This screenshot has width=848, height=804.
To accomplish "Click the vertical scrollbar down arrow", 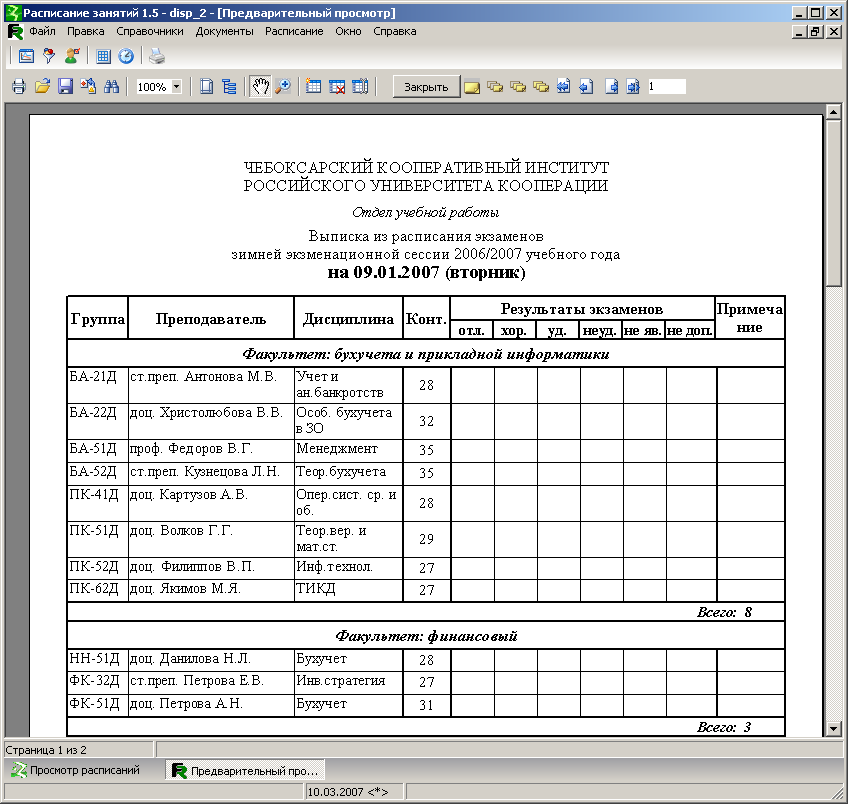I will pos(833,728).
